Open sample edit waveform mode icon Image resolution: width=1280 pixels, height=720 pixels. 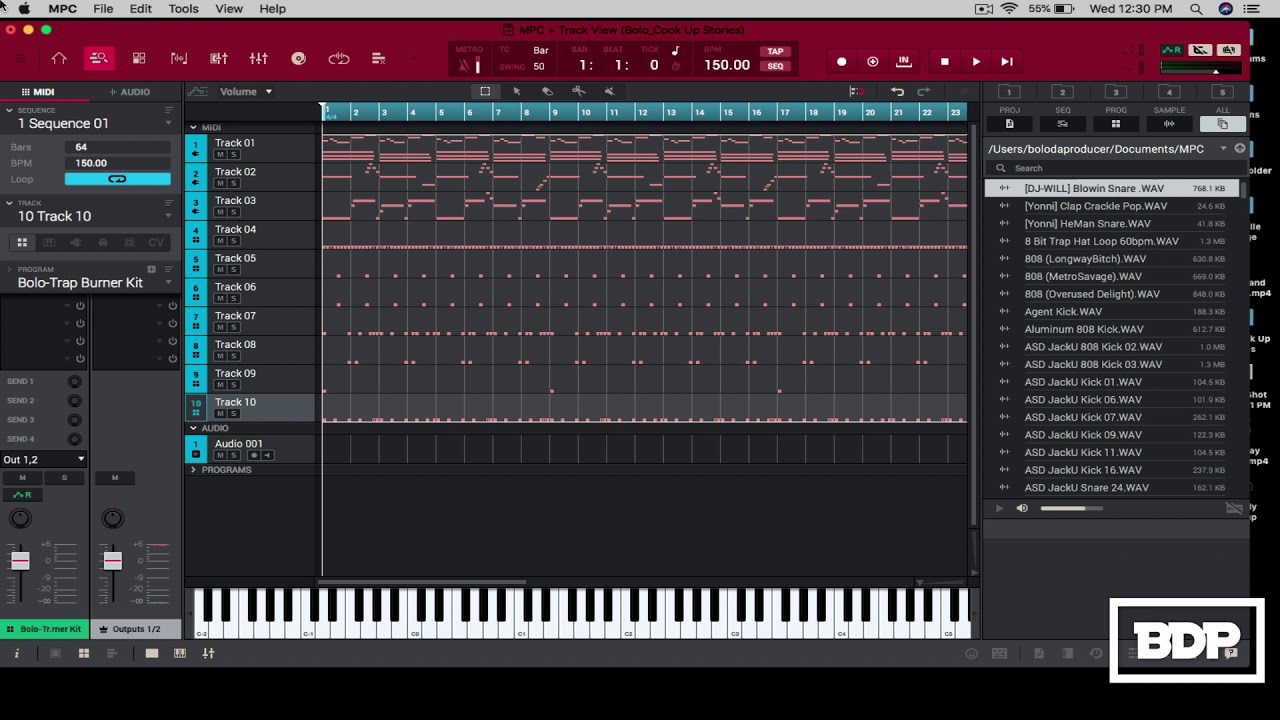coord(179,59)
